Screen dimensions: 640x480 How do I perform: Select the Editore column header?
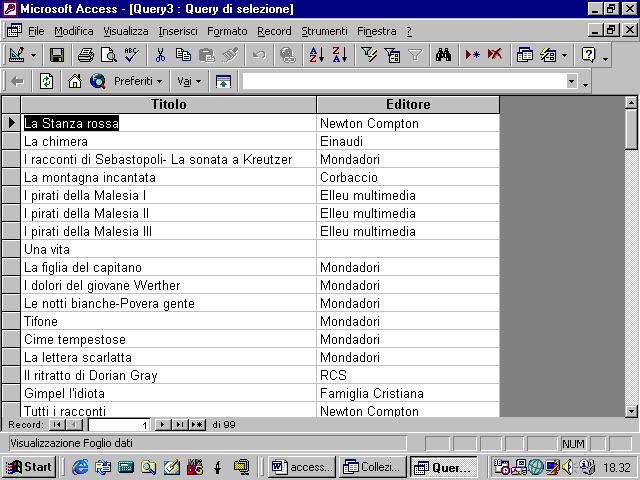[408, 104]
